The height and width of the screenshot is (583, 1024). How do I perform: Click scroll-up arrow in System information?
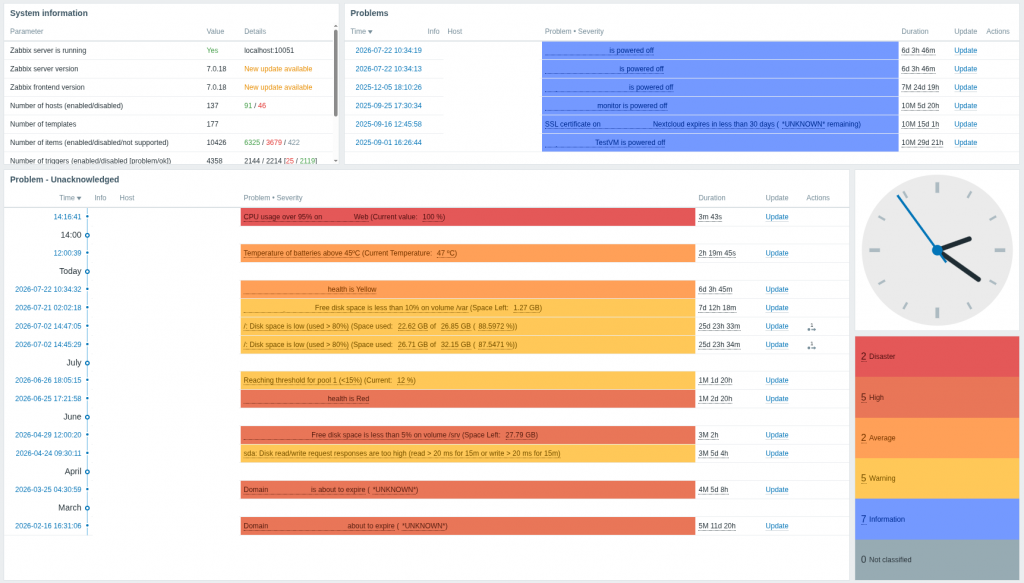point(336,27)
